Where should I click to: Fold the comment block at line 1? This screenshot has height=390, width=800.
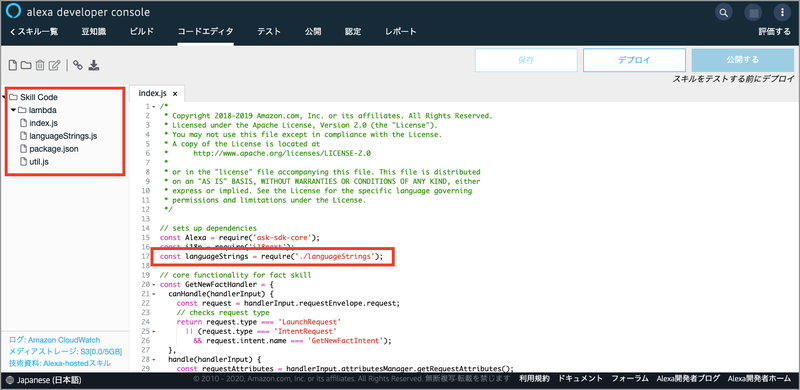(x=155, y=107)
